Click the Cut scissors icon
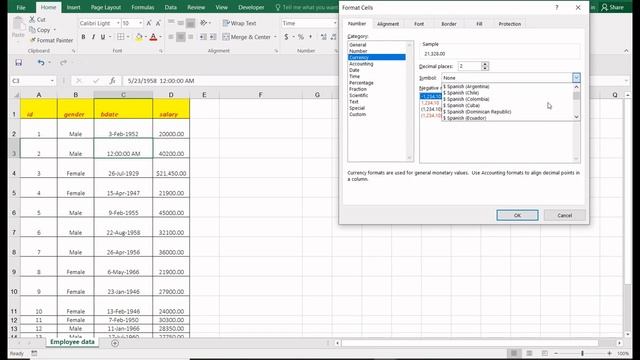640x360 pixels. tap(32, 20)
